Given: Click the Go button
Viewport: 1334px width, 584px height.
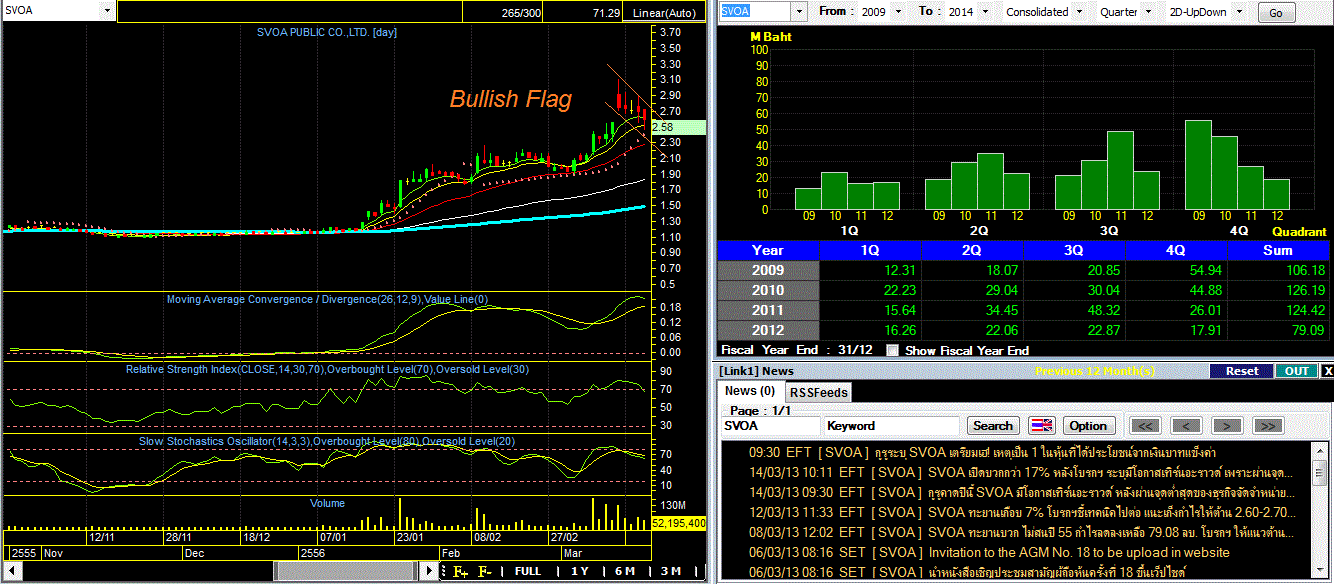Looking at the screenshot, I should pos(1275,13).
